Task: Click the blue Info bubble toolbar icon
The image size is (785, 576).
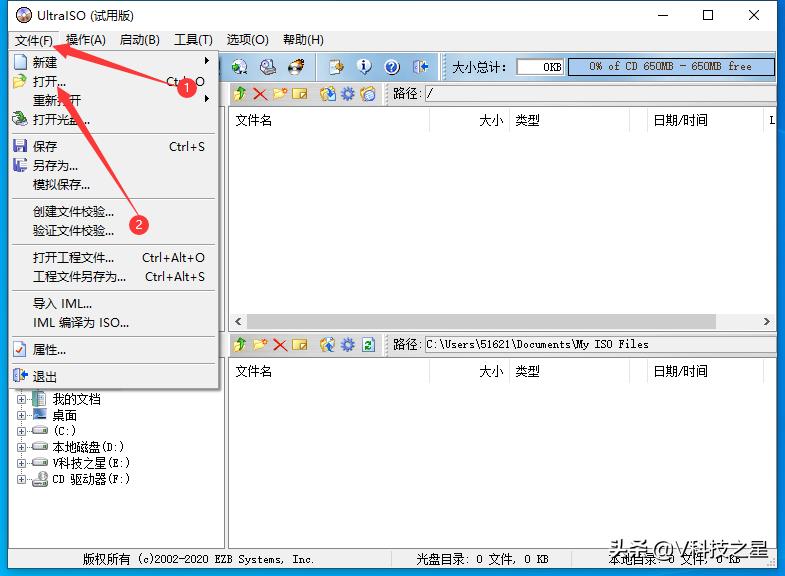Action: (364, 67)
